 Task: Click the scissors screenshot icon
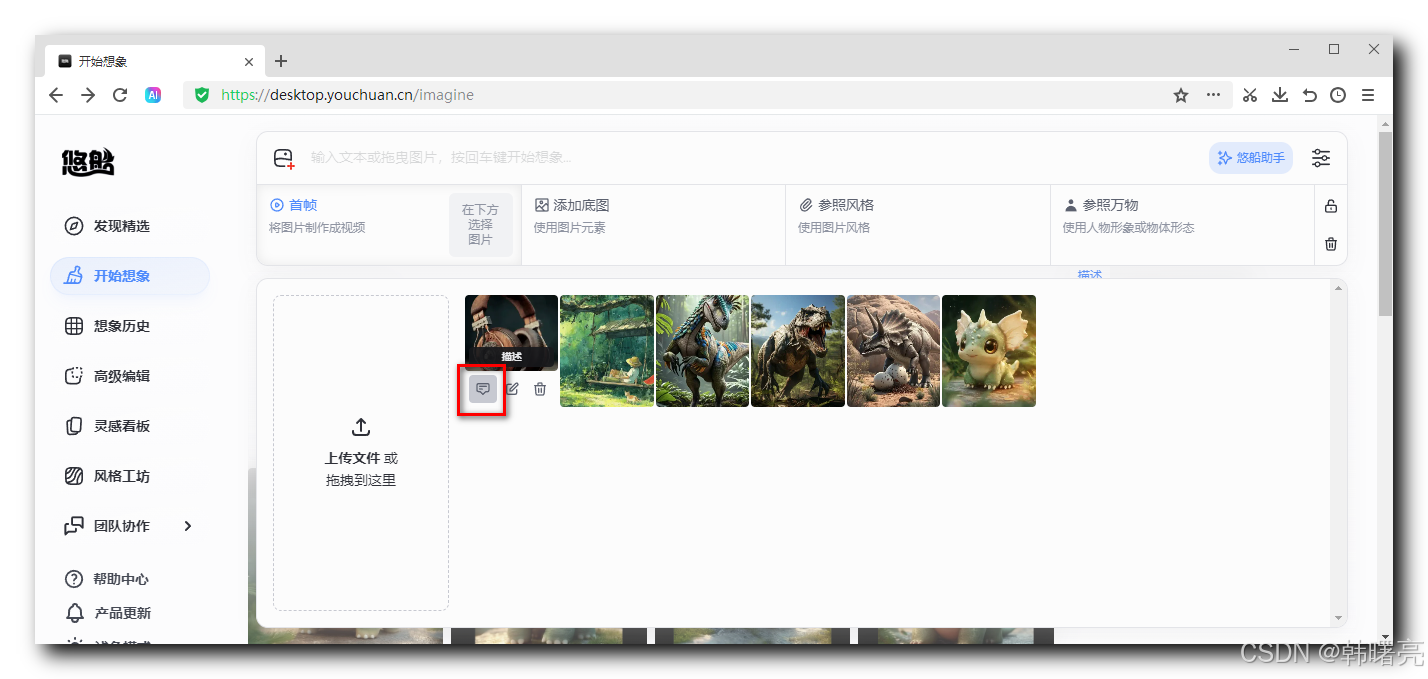coord(1250,95)
